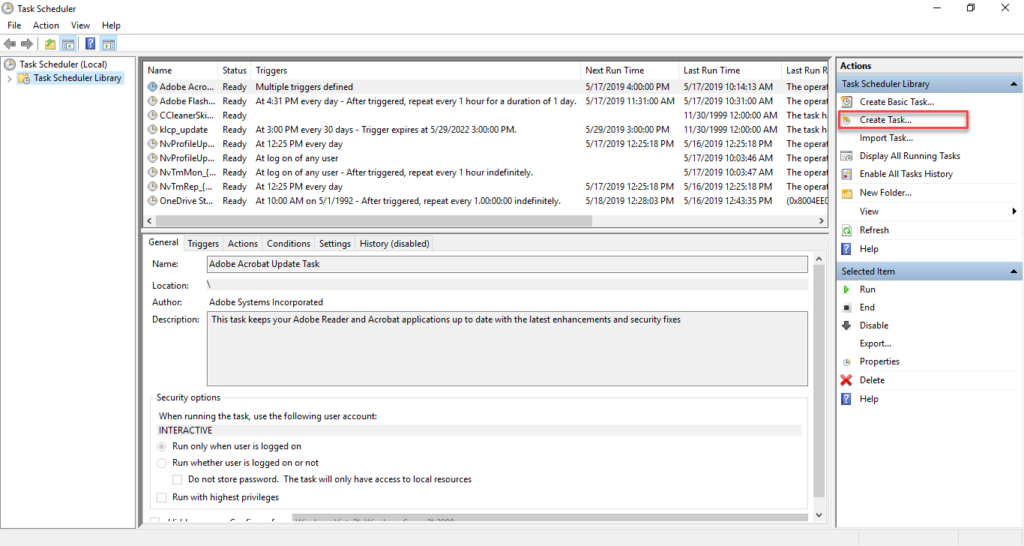Screen dimensions: 1024x546
Task: Expand the Task Scheduler Library tree node
Action: point(10,78)
